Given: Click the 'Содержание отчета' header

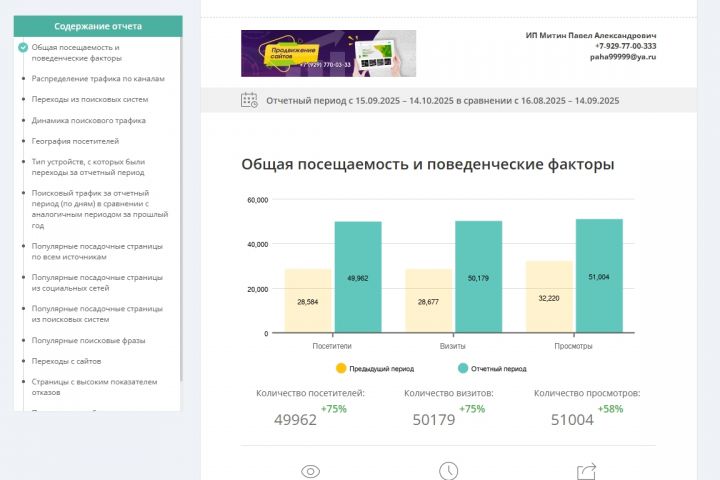Looking at the screenshot, I should click(98, 26).
